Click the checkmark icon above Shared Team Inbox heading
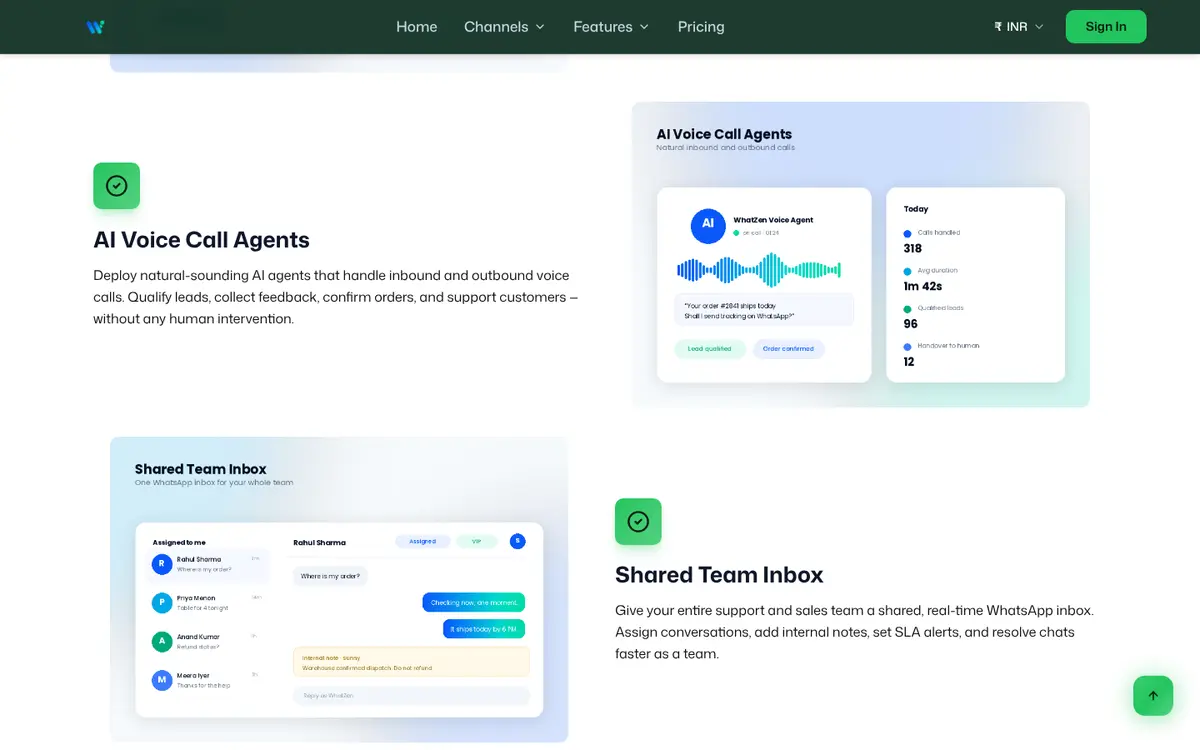Viewport: 1200px width, 750px height. click(638, 521)
